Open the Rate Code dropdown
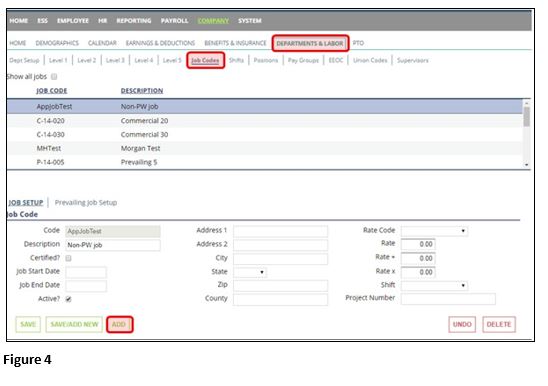The width and height of the screenshot is (548, 386). 434,231
